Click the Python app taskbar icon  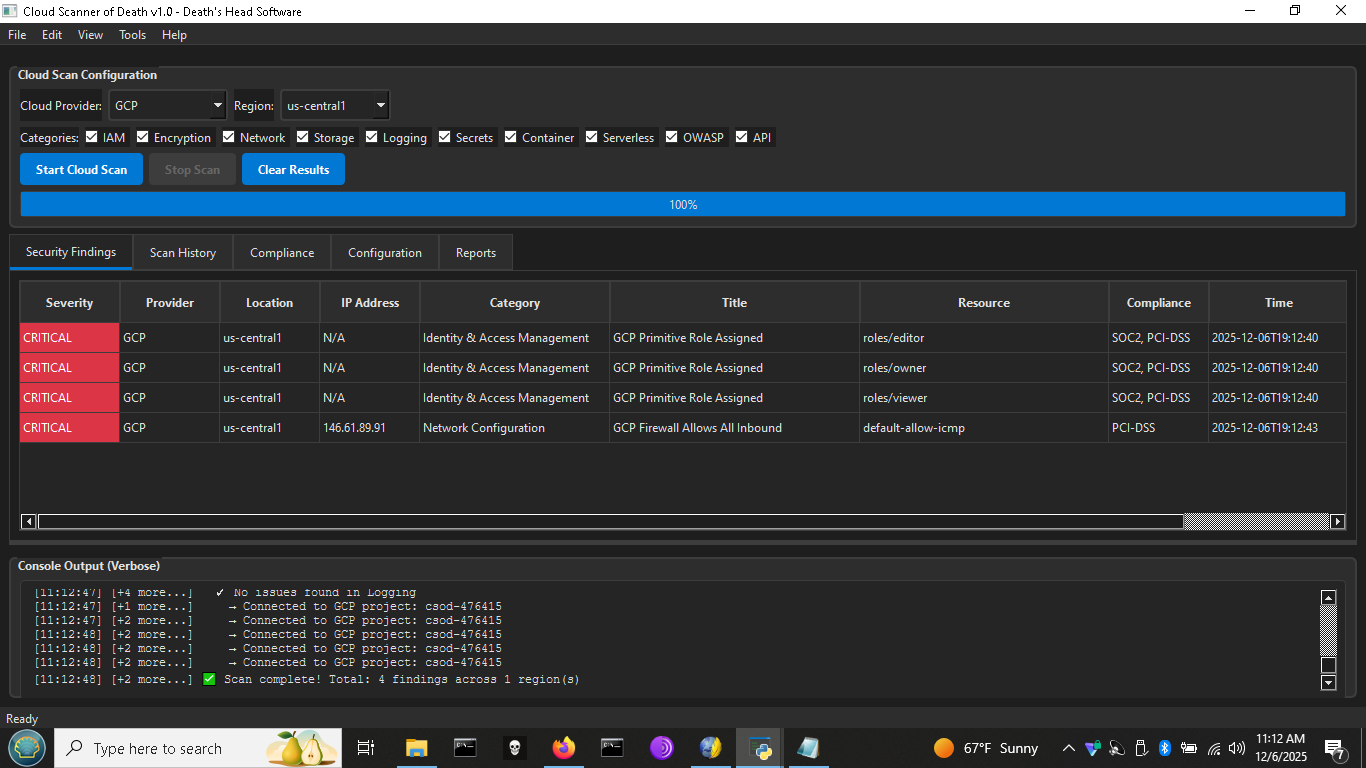[x=760, y=748]
